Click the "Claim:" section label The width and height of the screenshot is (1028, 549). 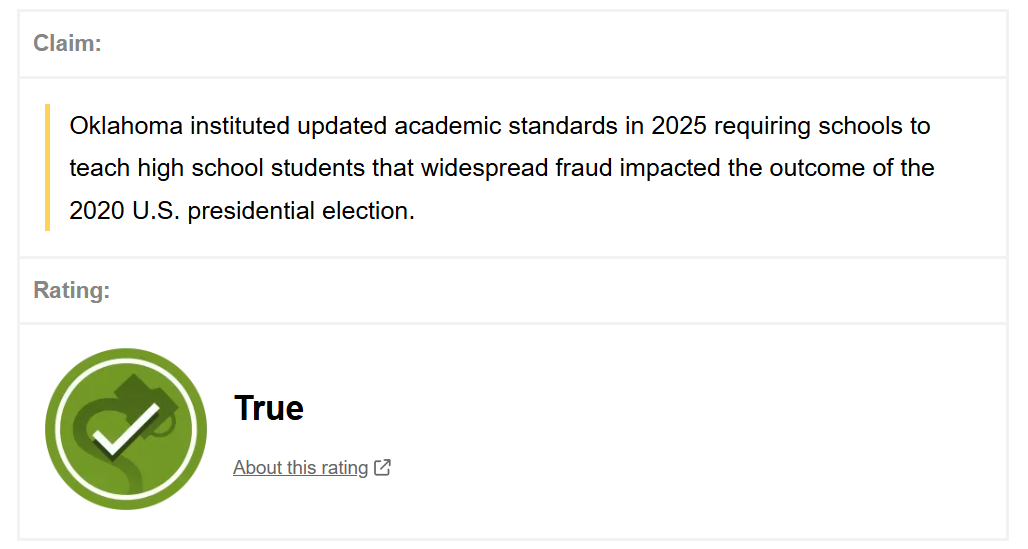pos(67,43)
